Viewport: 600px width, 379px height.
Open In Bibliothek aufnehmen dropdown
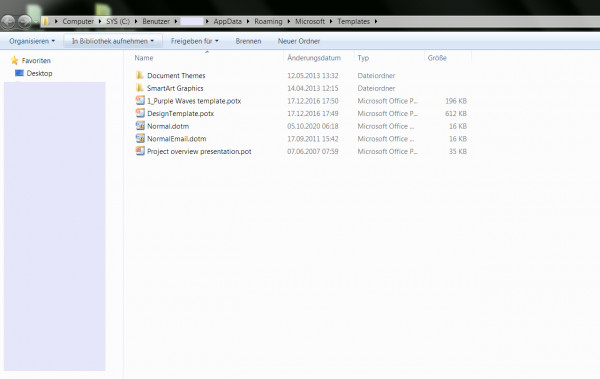113,41
